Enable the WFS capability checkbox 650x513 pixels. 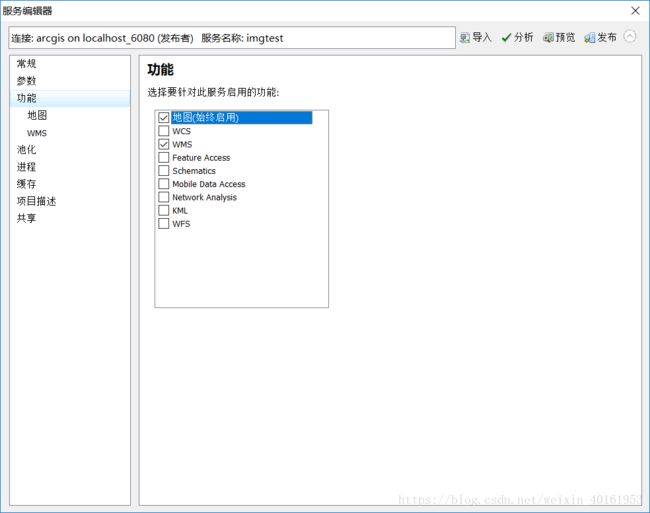click(164, 223)
